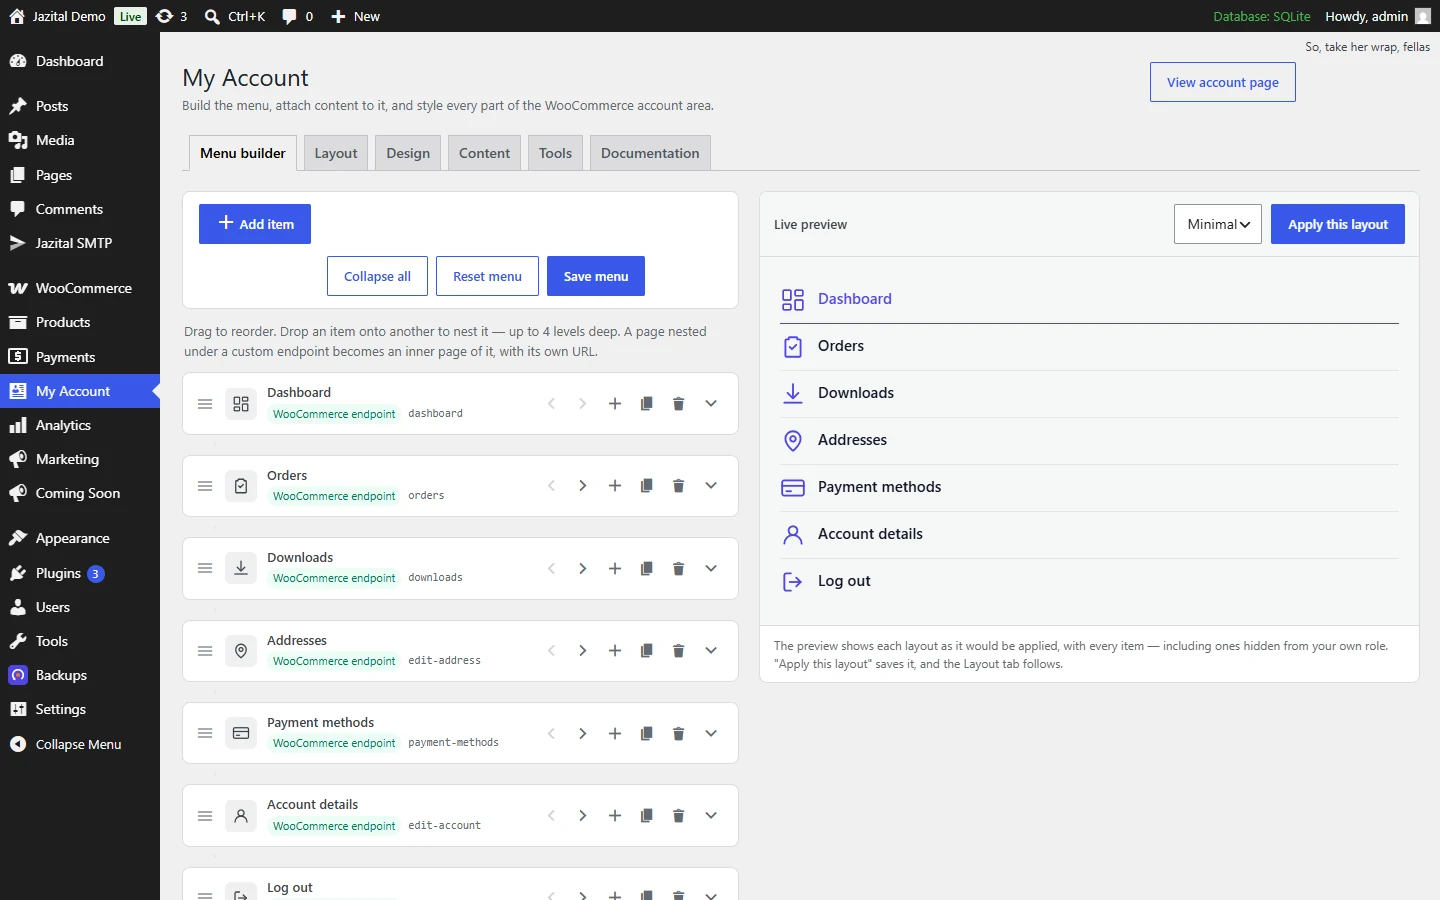This screenshot has width=1440, height=900.
Task: Collapse the admin sidebar menu
Action: pos(80,744)
